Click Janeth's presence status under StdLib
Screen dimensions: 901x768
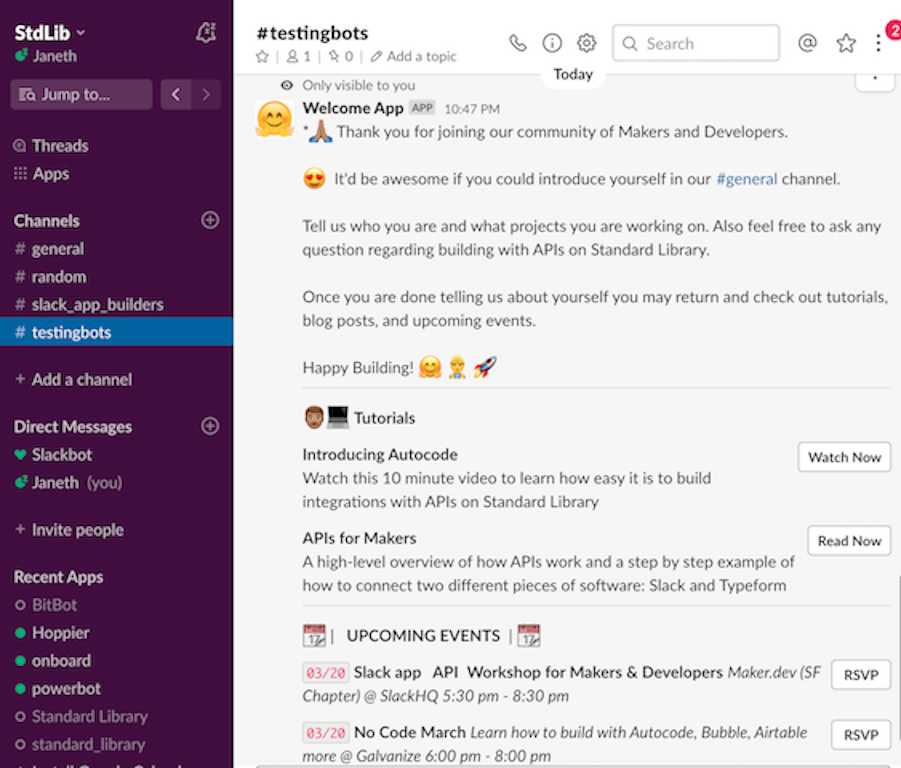[45, 56]
